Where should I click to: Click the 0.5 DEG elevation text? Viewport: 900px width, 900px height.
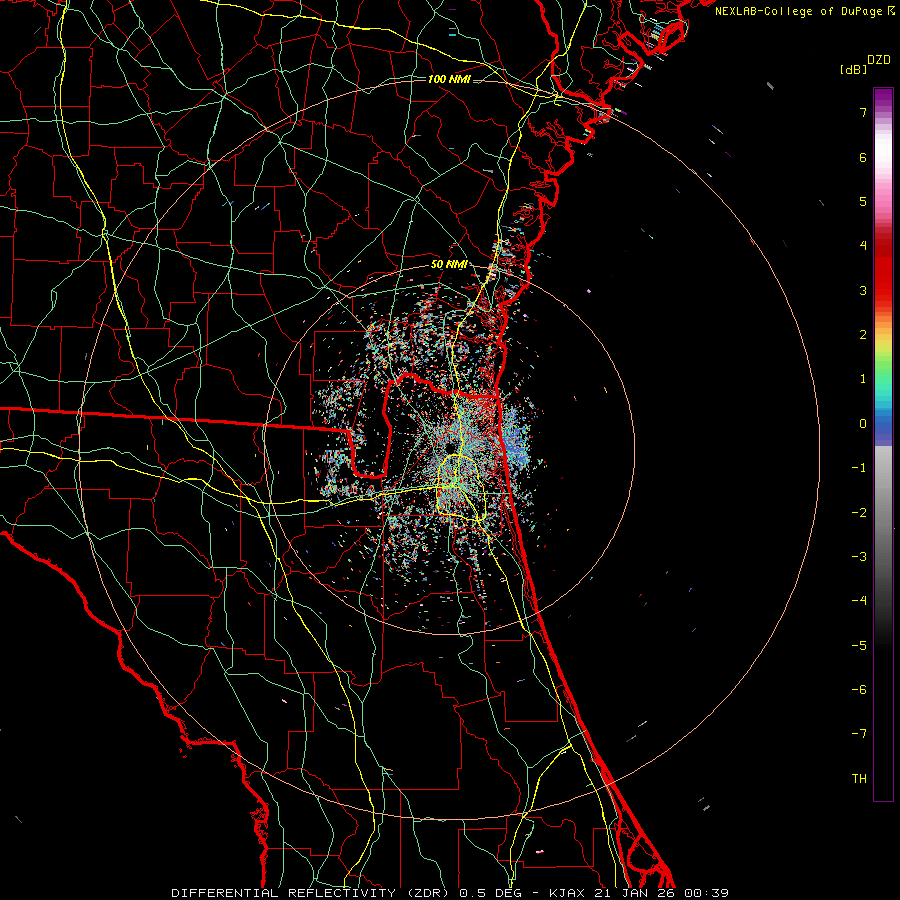pos(490,893)
